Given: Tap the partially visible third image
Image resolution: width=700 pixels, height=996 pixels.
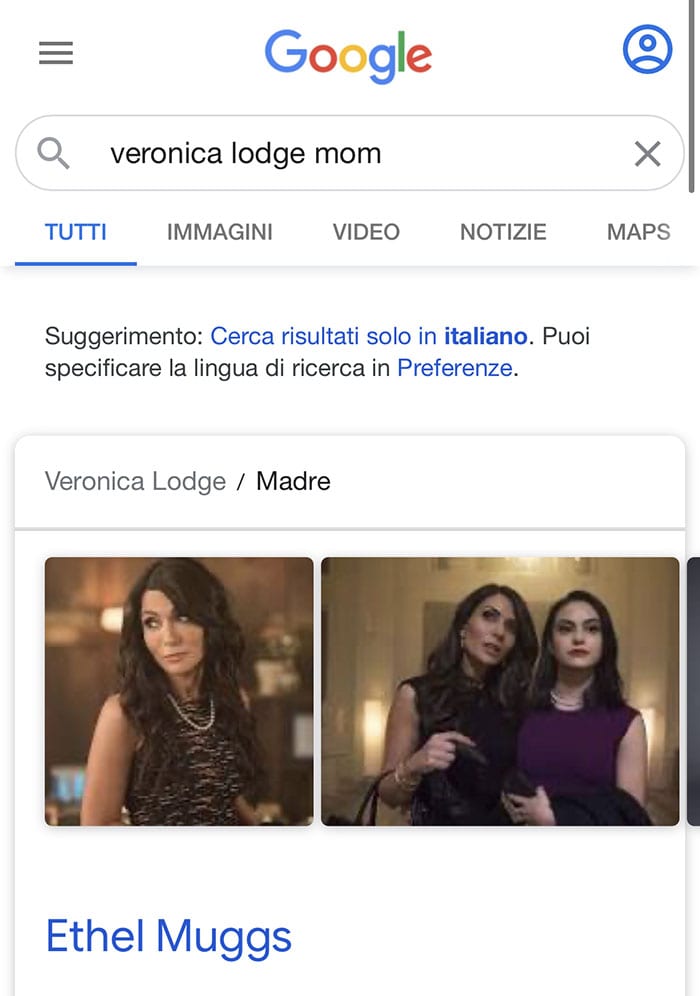Looking at the screenshot, I should tap(693, 691).
